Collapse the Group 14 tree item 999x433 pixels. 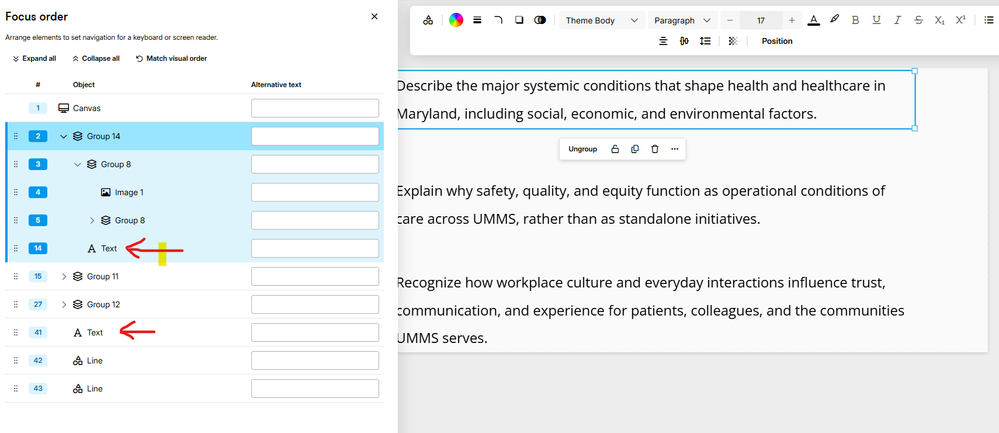pos(64,136)
